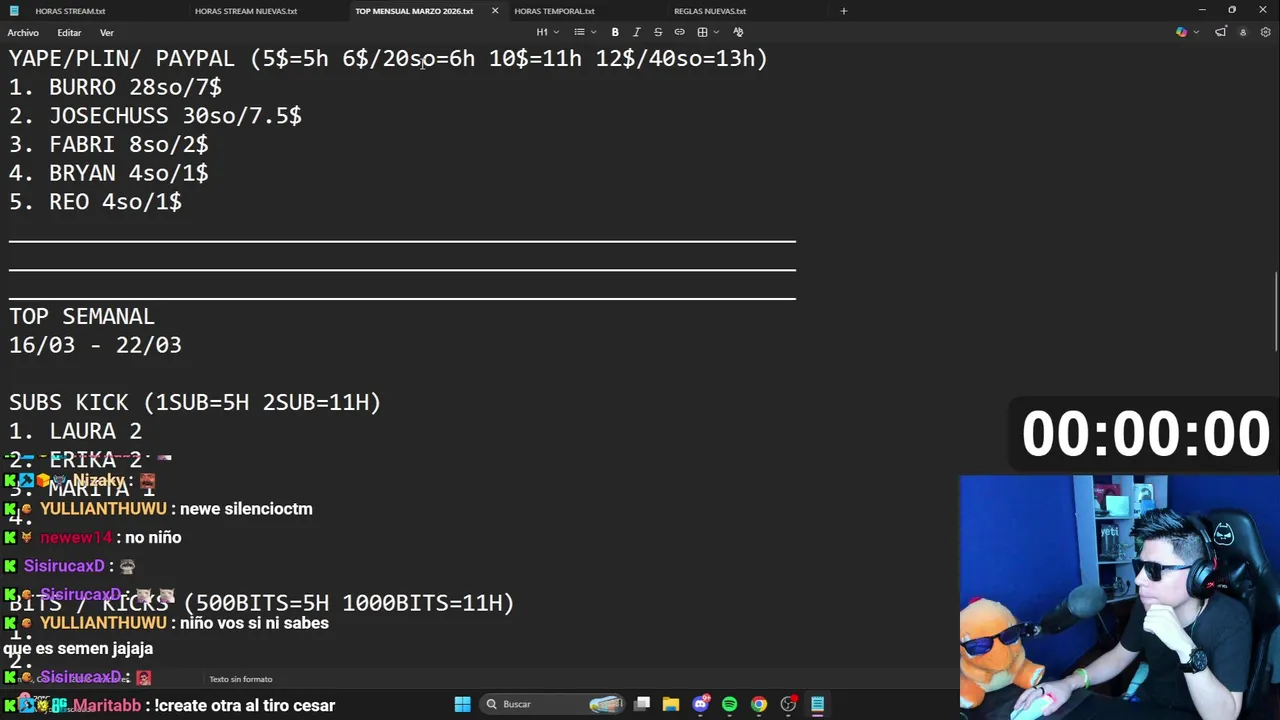
Task: Open Windows Start menu
Action: 462,704
